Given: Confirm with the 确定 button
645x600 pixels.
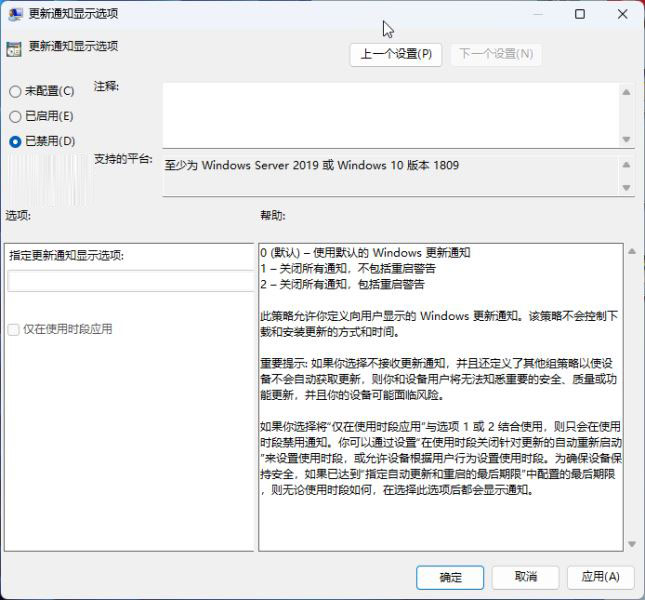Looking at the screenshot, I should tap(450, 577).
